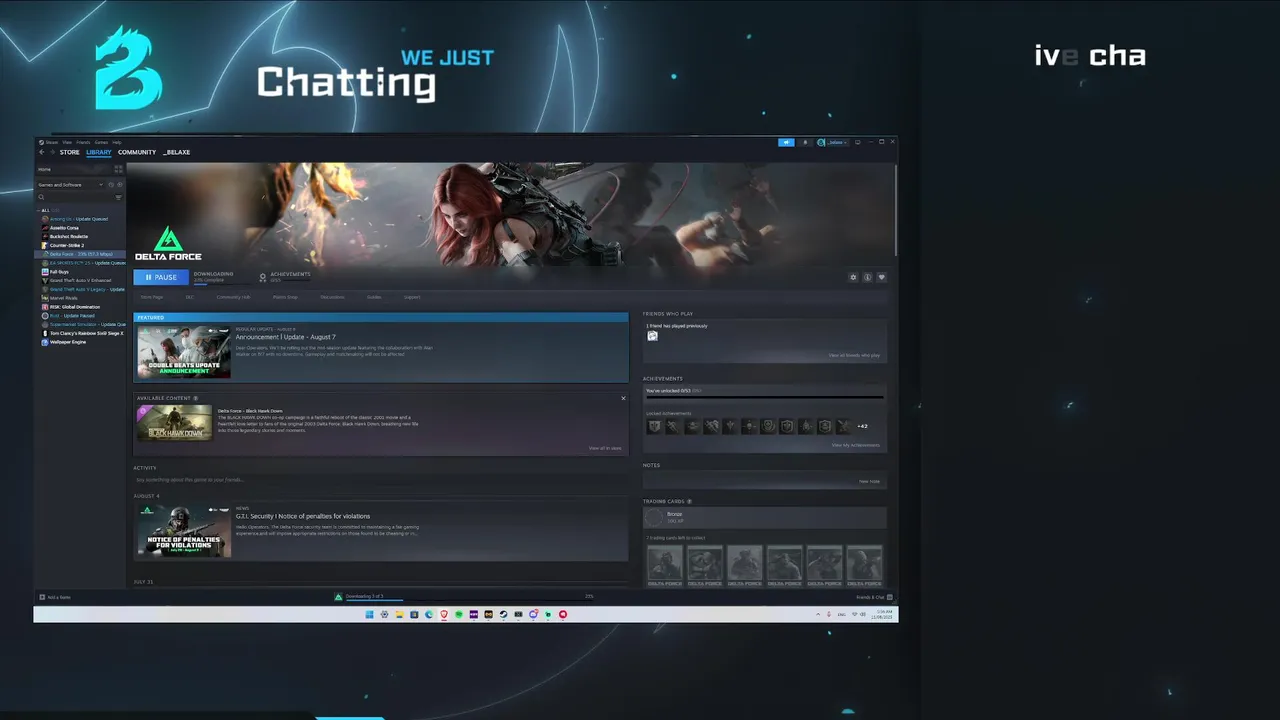Open the Delta Force Store Page link
Image resolution: width=1280 pixels, height=720 pixels.
point(152,297)
